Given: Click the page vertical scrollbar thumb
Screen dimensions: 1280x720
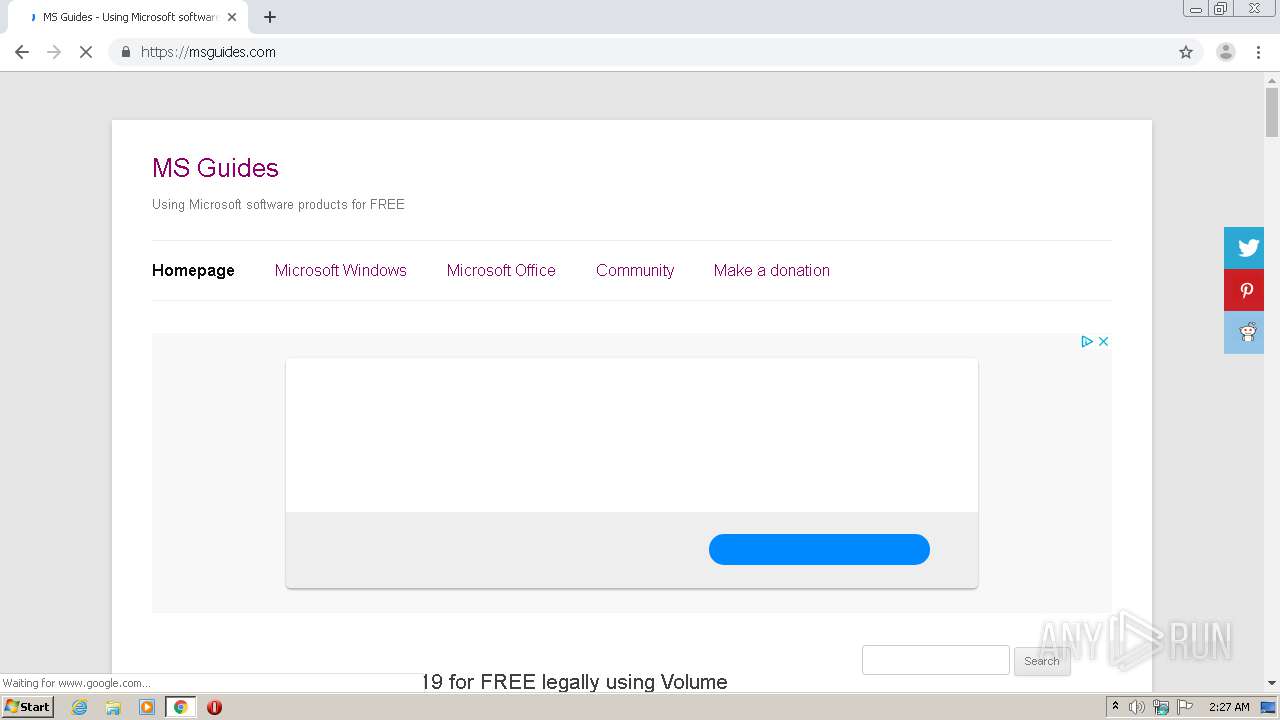Looking at the screenshot, I should (x=1272, y=111).
